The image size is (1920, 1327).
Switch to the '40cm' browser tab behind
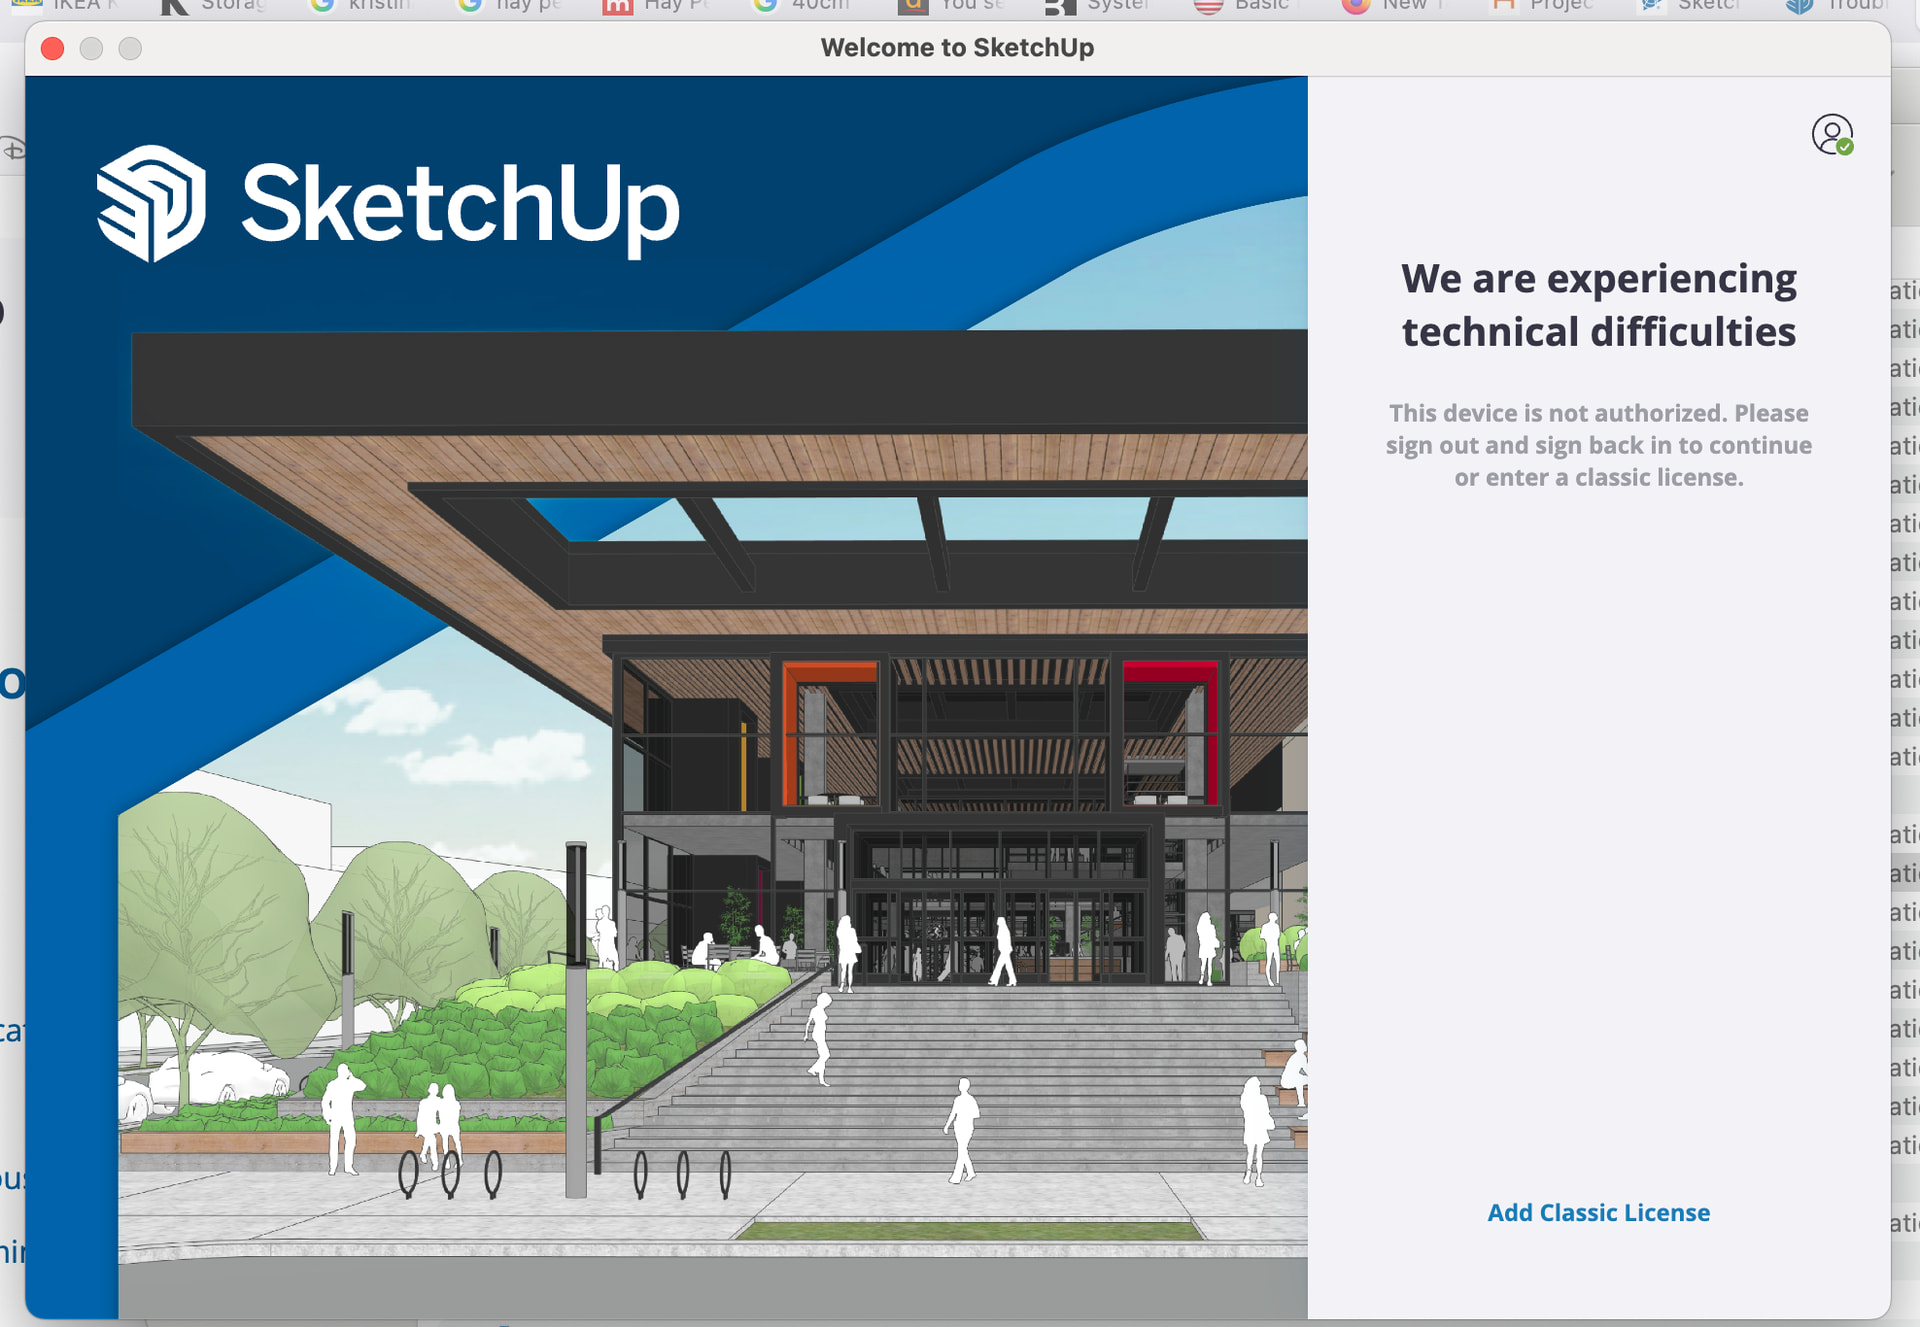coord(802,6)
